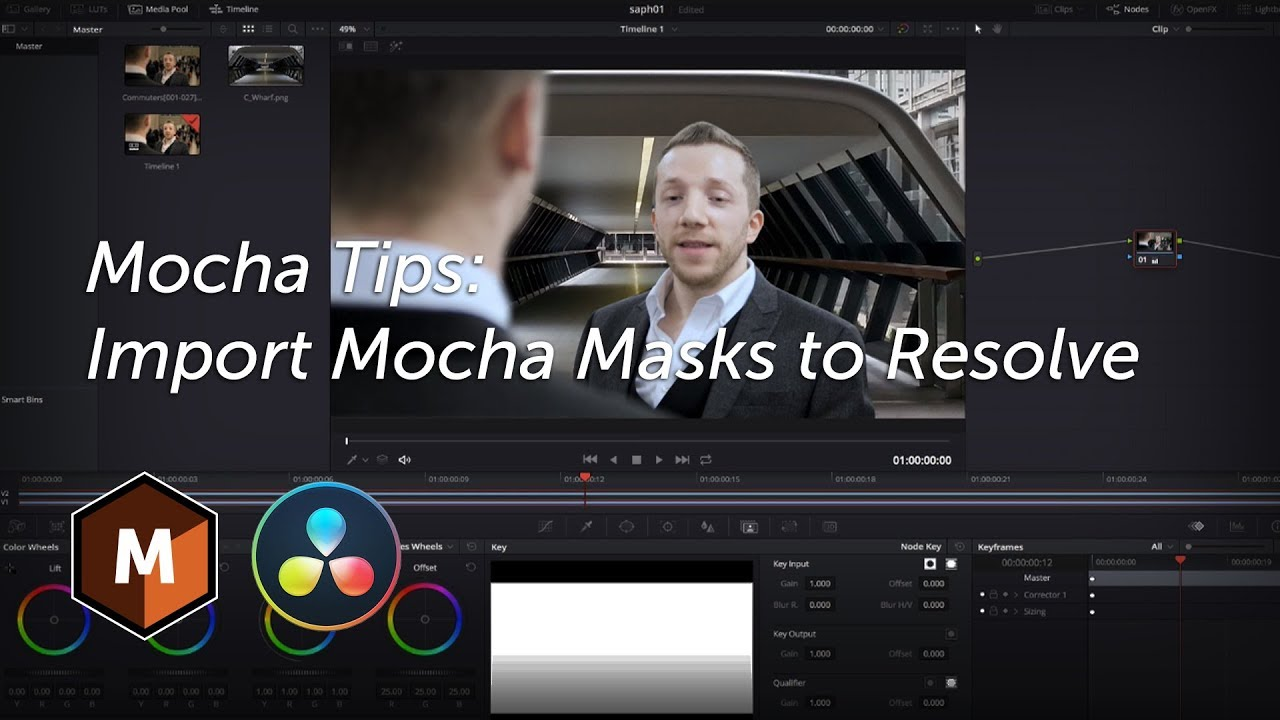1280x720 pixels.
Task: Toggle loop playback
Action: pyautogui.click(x=706, y=460)
